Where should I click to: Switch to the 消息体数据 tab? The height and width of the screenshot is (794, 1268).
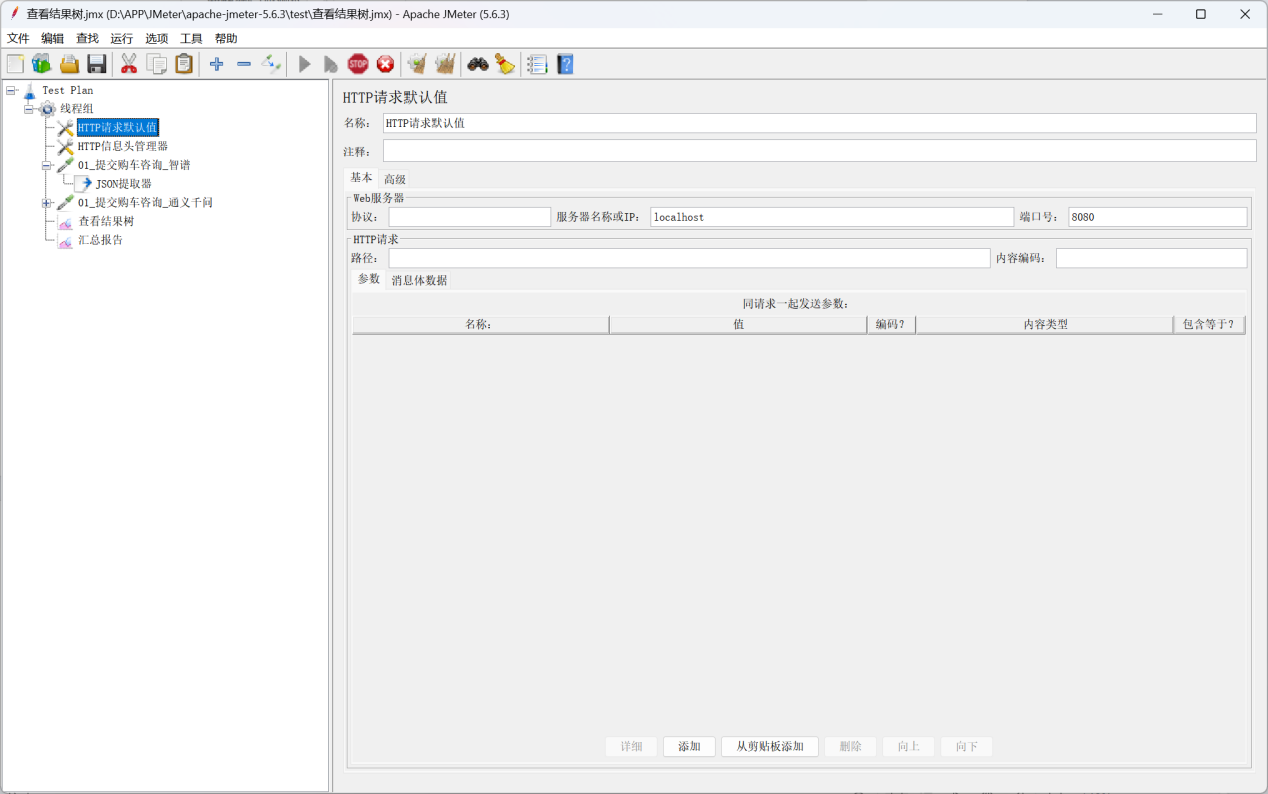pyautogui.click(x=419, y=281)
